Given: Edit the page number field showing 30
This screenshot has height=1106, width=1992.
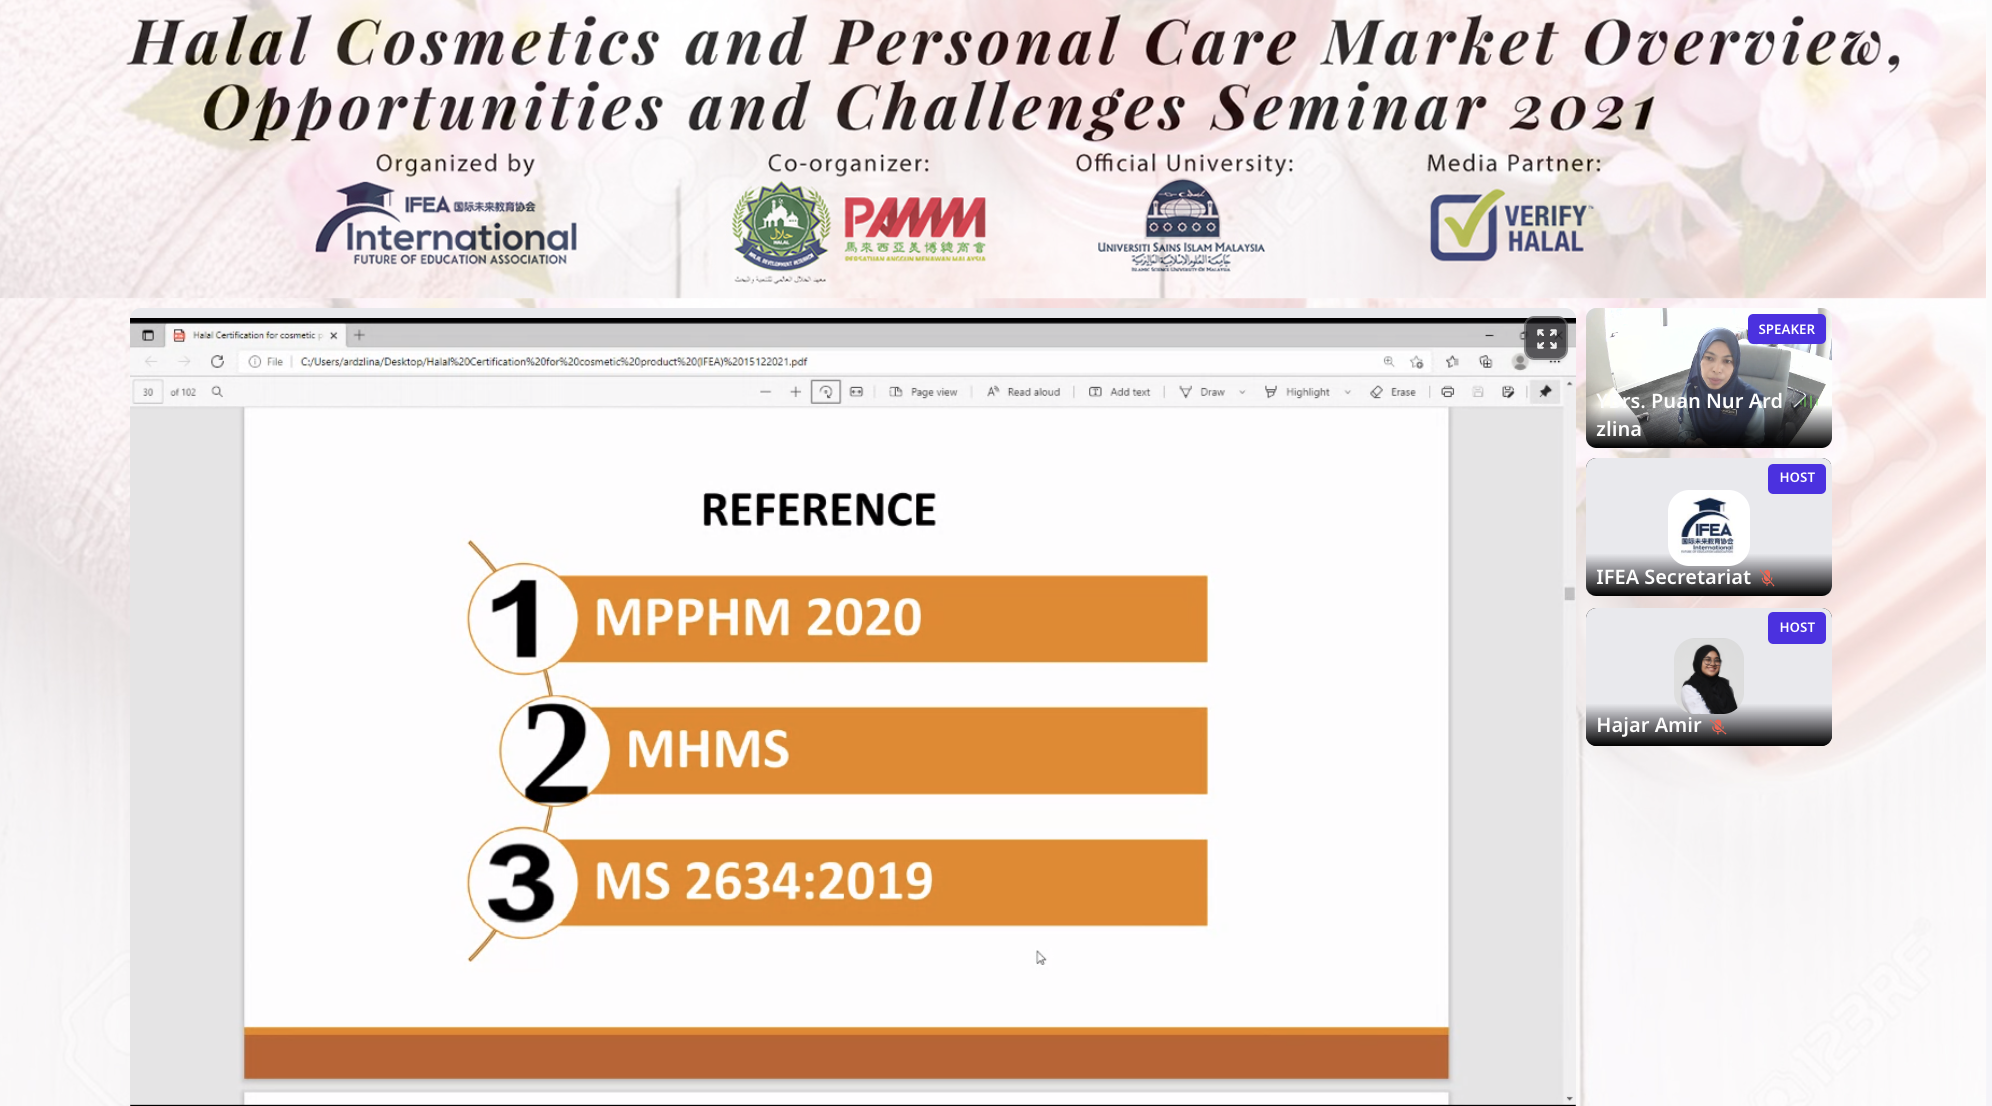Looking at the screenshot, I should tap(147, 392).
